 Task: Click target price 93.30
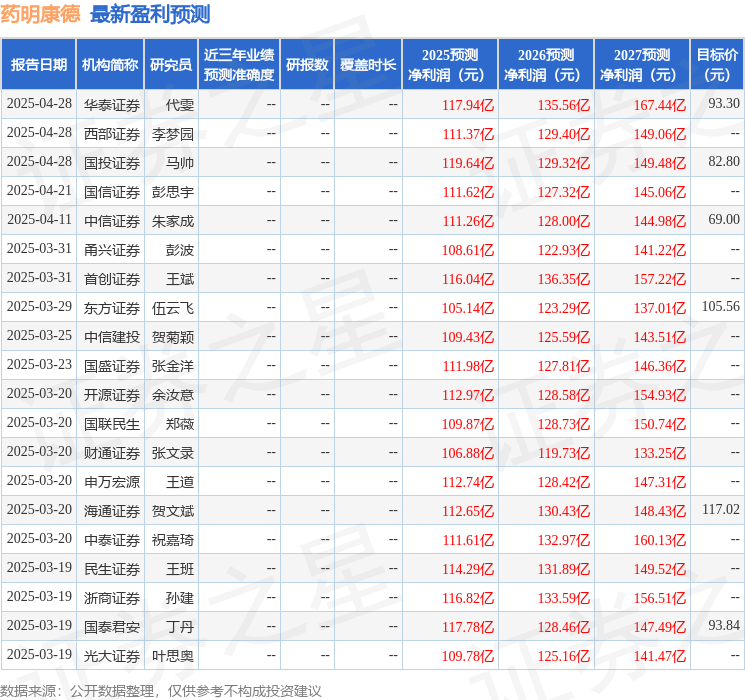[724, 103]
